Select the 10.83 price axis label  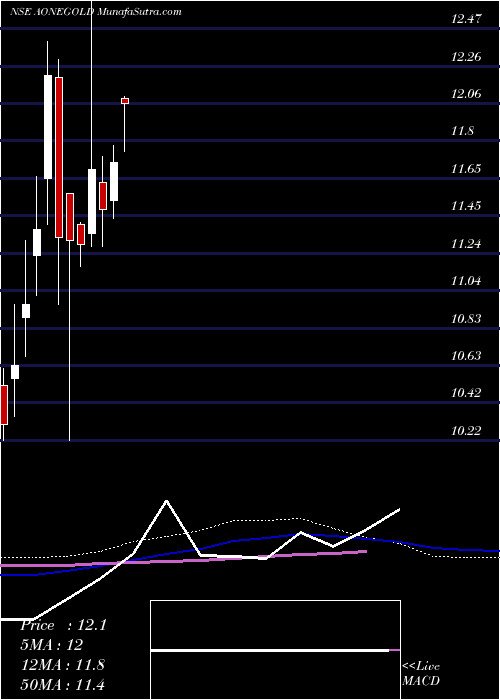pyautogui.click(x=467, y=318)
